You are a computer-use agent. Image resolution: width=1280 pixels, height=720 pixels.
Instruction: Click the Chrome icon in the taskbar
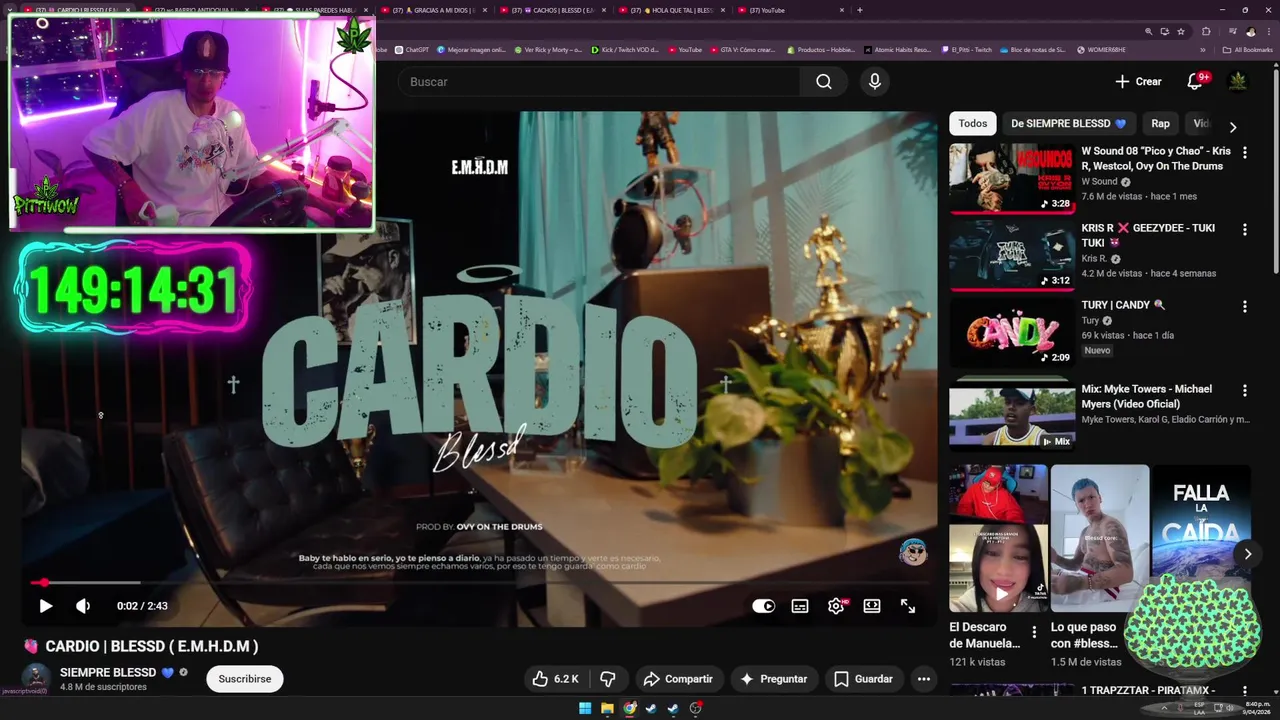[x=630, y=709]
